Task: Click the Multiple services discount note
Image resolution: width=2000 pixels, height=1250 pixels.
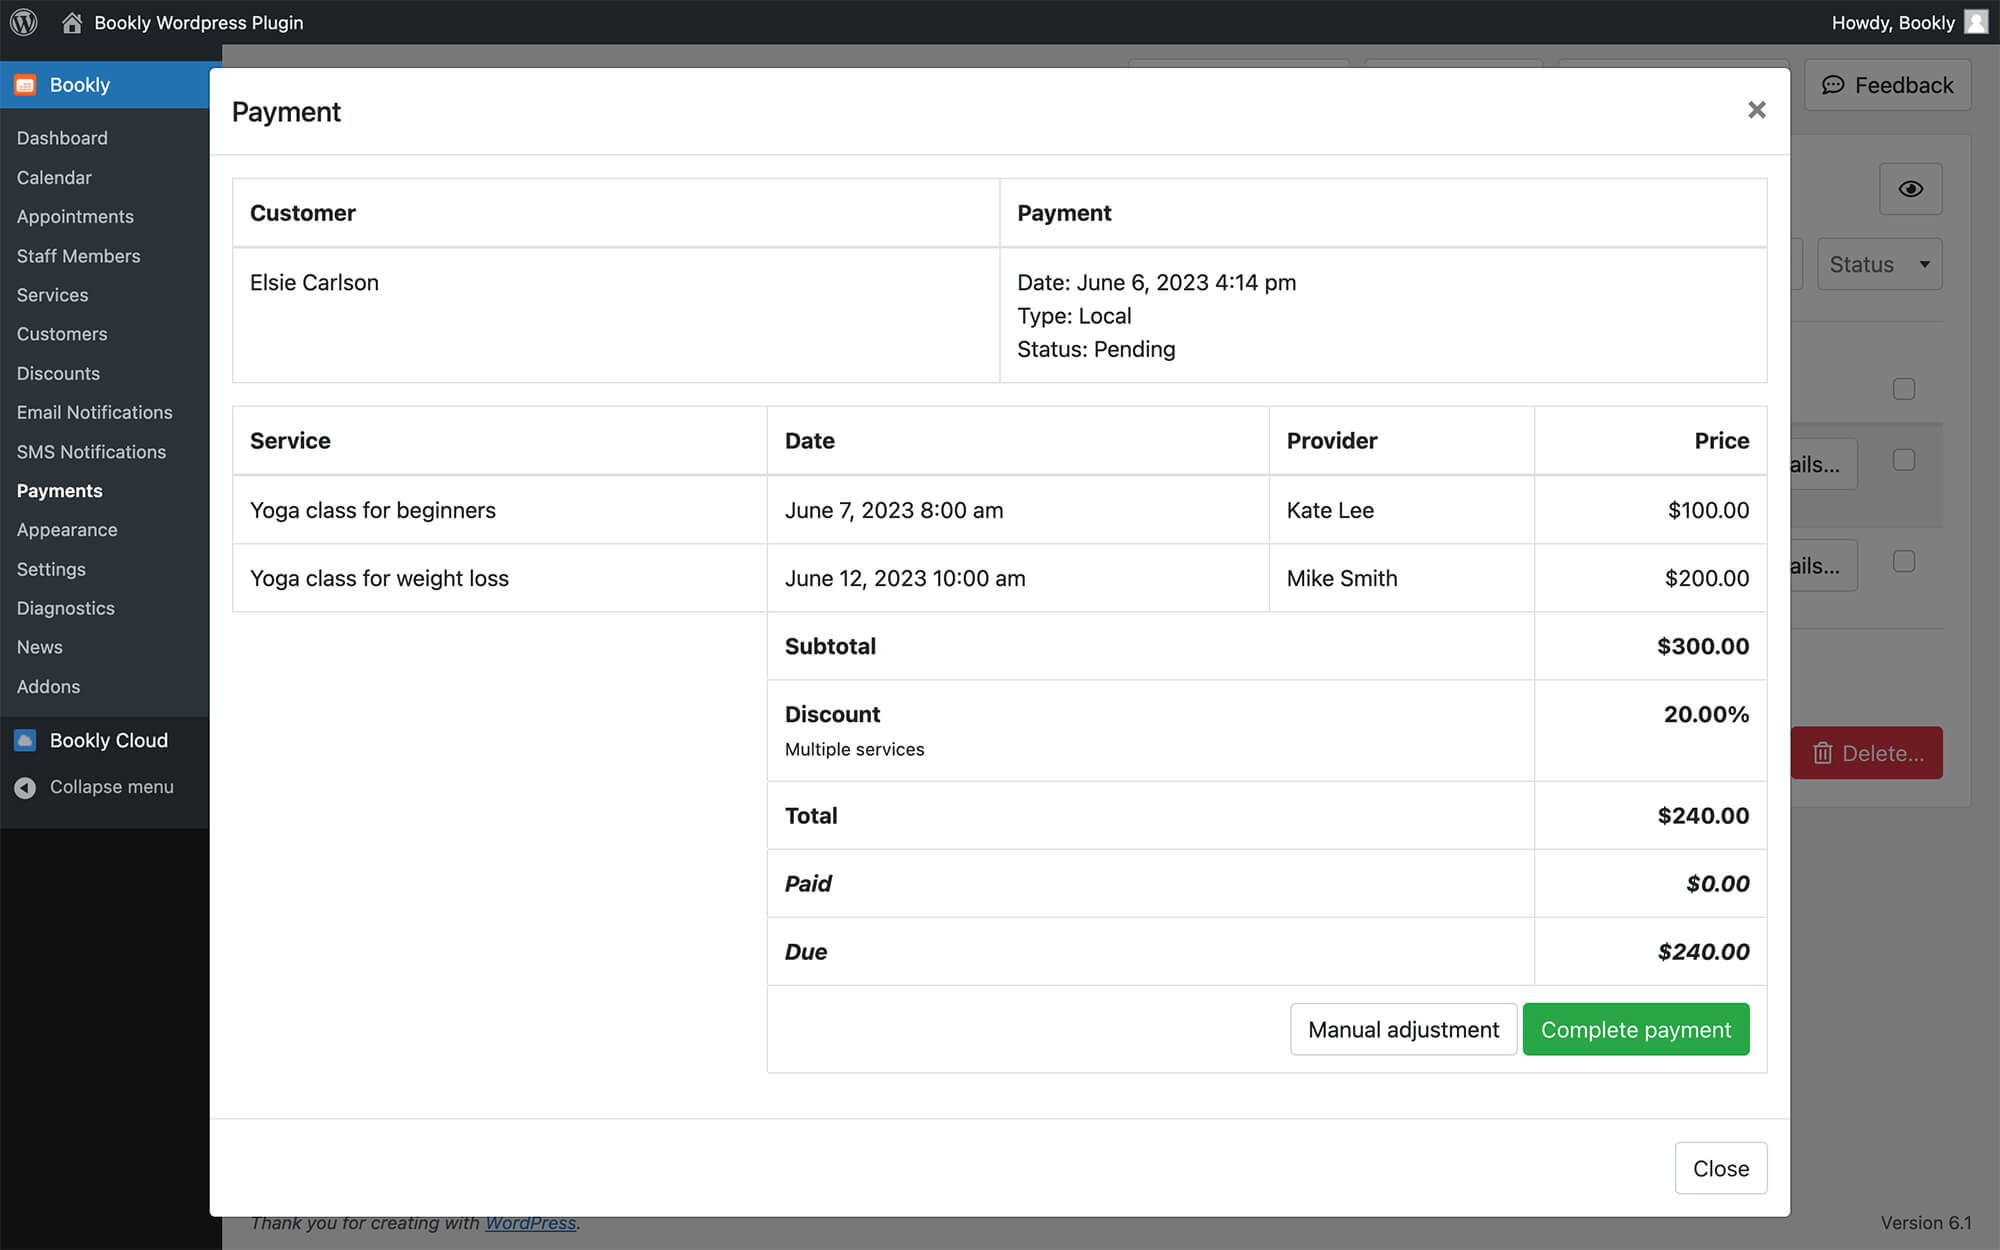Action: pos(854,749)
